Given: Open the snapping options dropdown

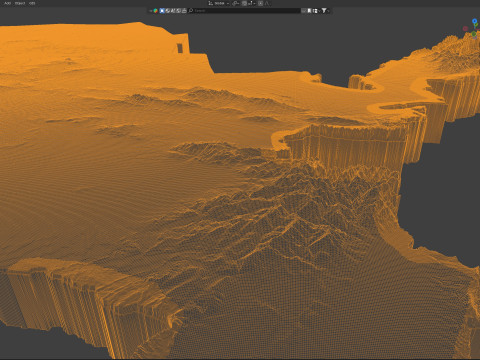Looking at the screenshot, I should click(252, 3).
